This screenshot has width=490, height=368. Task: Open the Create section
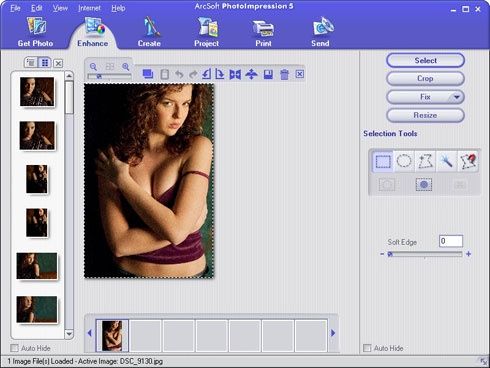(x=149, y=32)
